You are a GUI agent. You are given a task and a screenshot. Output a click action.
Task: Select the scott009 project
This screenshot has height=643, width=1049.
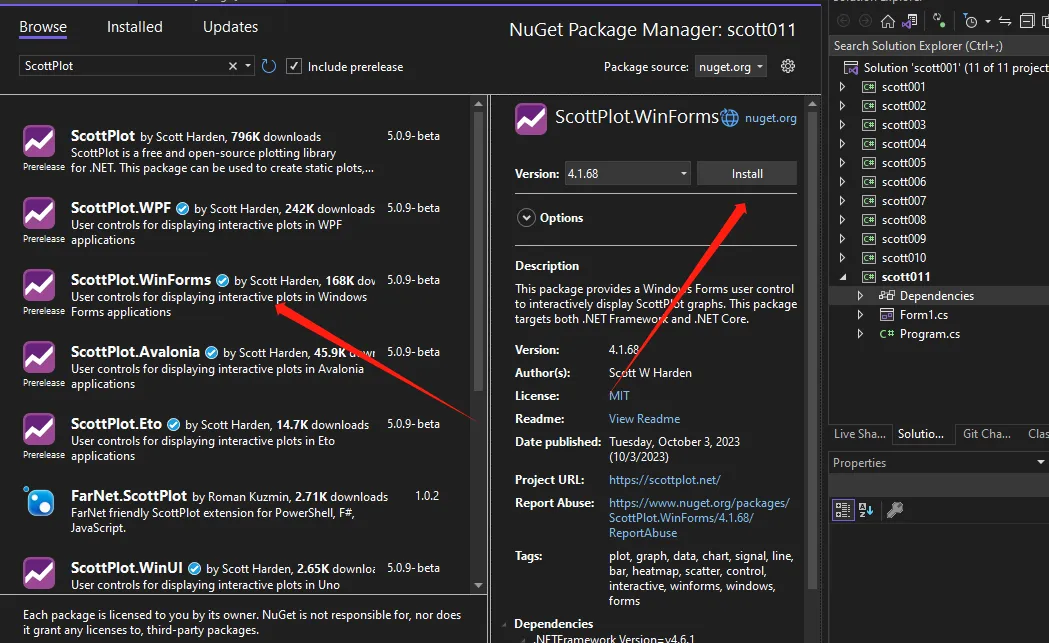(x=903, y=239)
